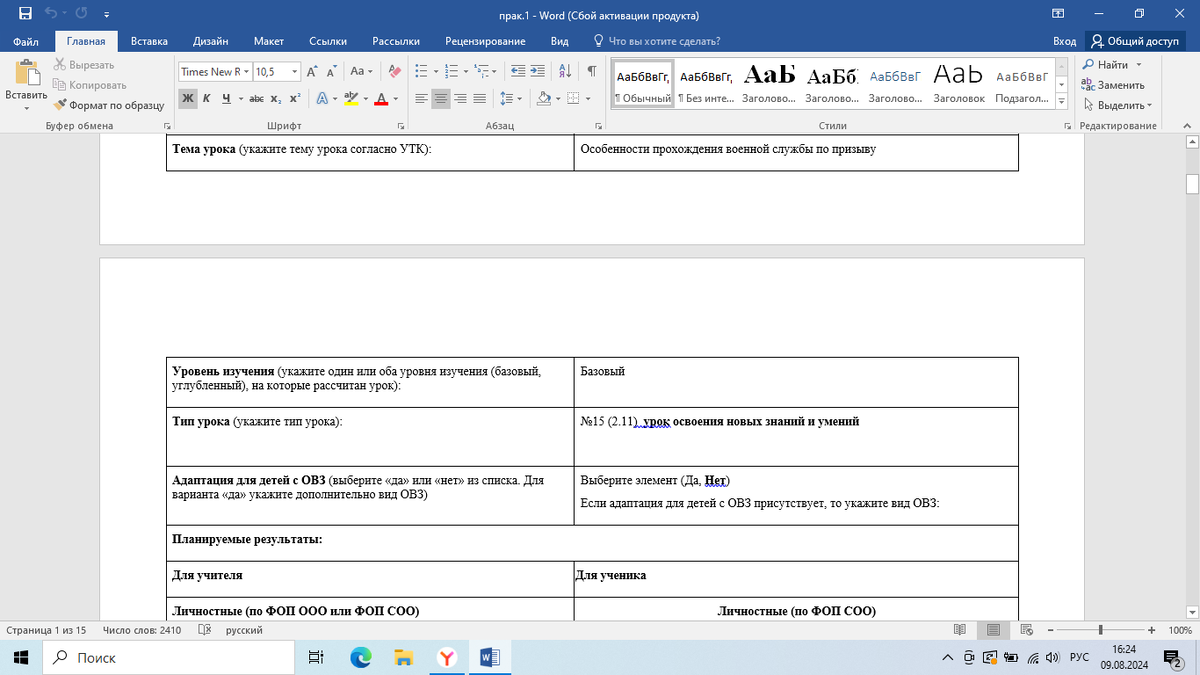Decrease paragraph indent
The image size is (1200, 675).
517,72
